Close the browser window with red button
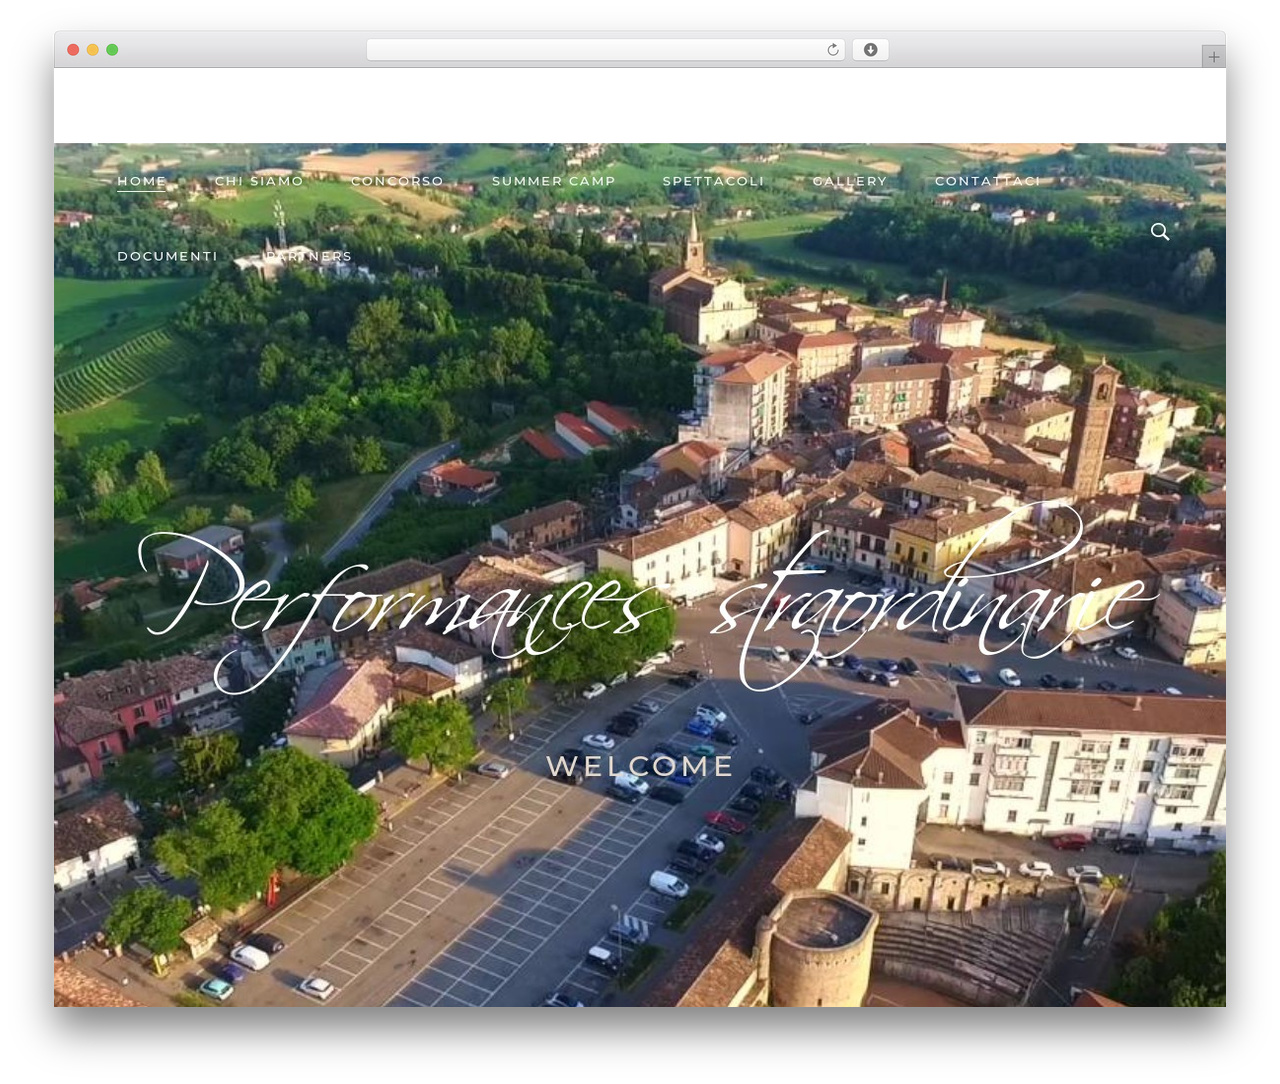The width and height of the screenshot is (1280, 1084). [73, 50]
